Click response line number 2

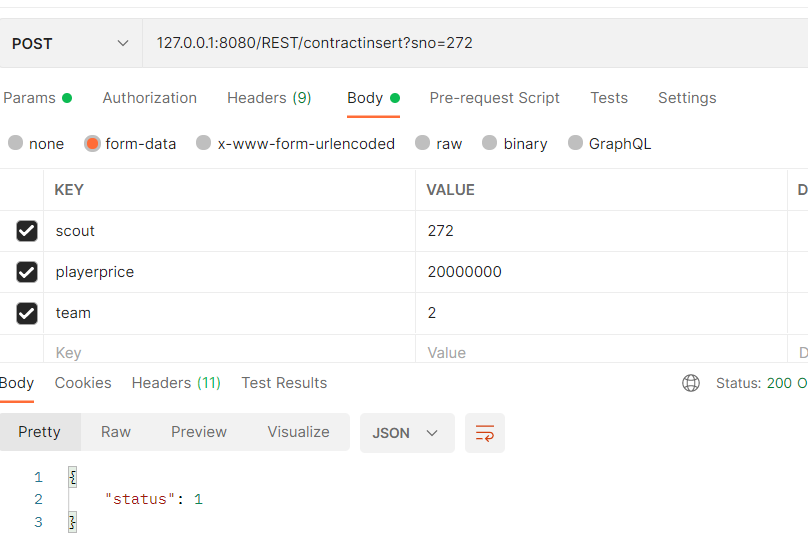[x=38, y=499]
